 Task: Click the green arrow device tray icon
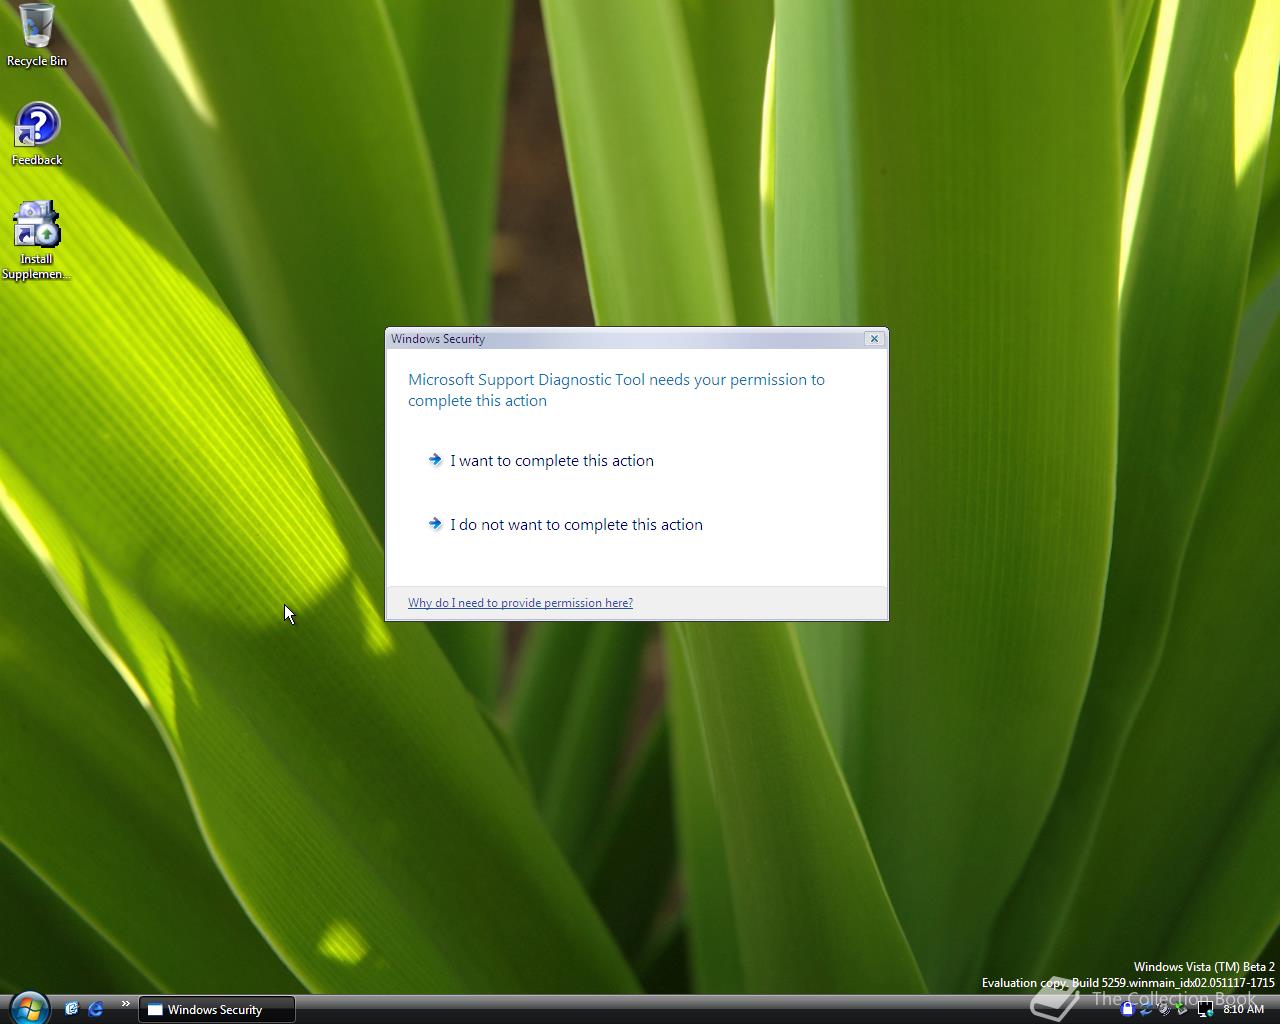(x=1182, y=1009)
